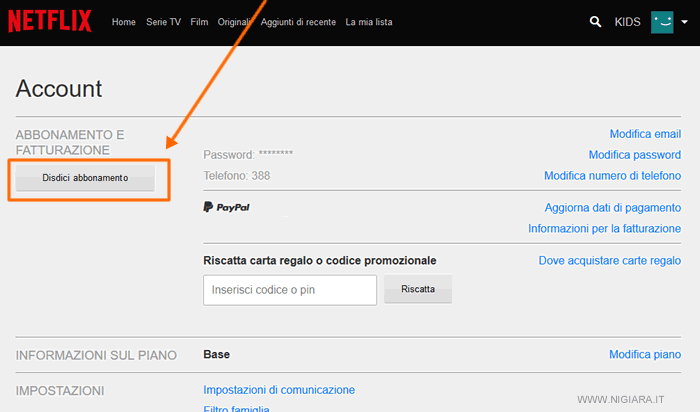Click the profile avatar icon
This screenshot has height=412, width=700.
point(662,21)
